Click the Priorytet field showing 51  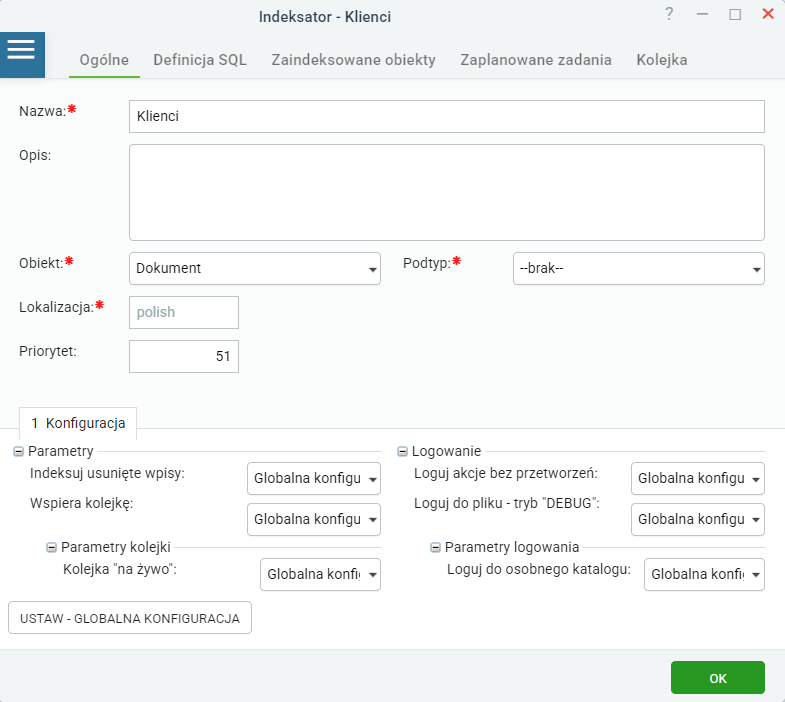[x=184, y=357]
